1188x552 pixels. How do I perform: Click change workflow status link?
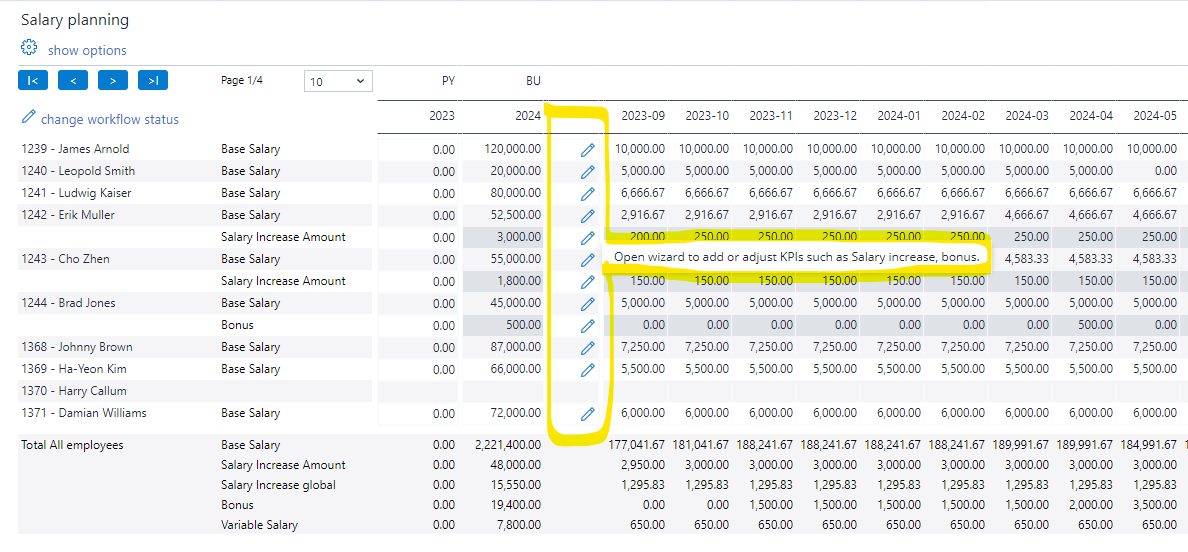[x=110, y=119]
